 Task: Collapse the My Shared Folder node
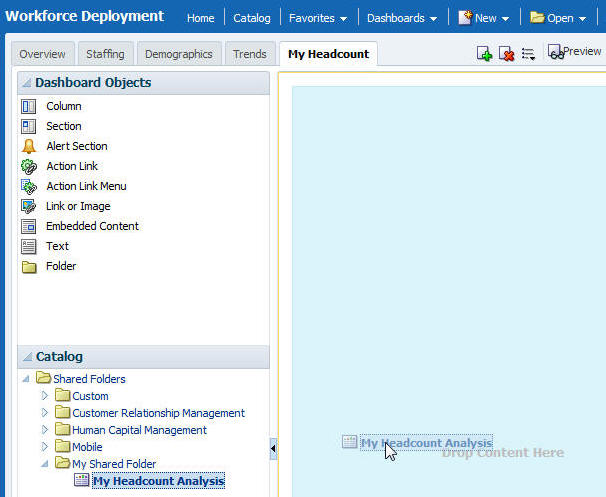click(x=45, y=463)
